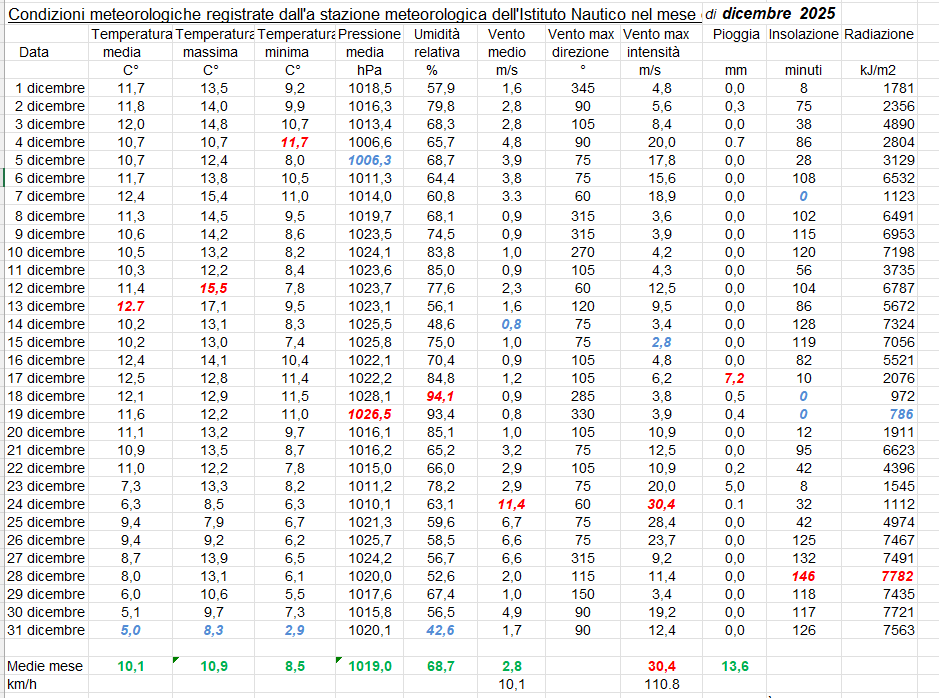
Task: Select the 'Pioggia' column header cell
Action: 736,34
